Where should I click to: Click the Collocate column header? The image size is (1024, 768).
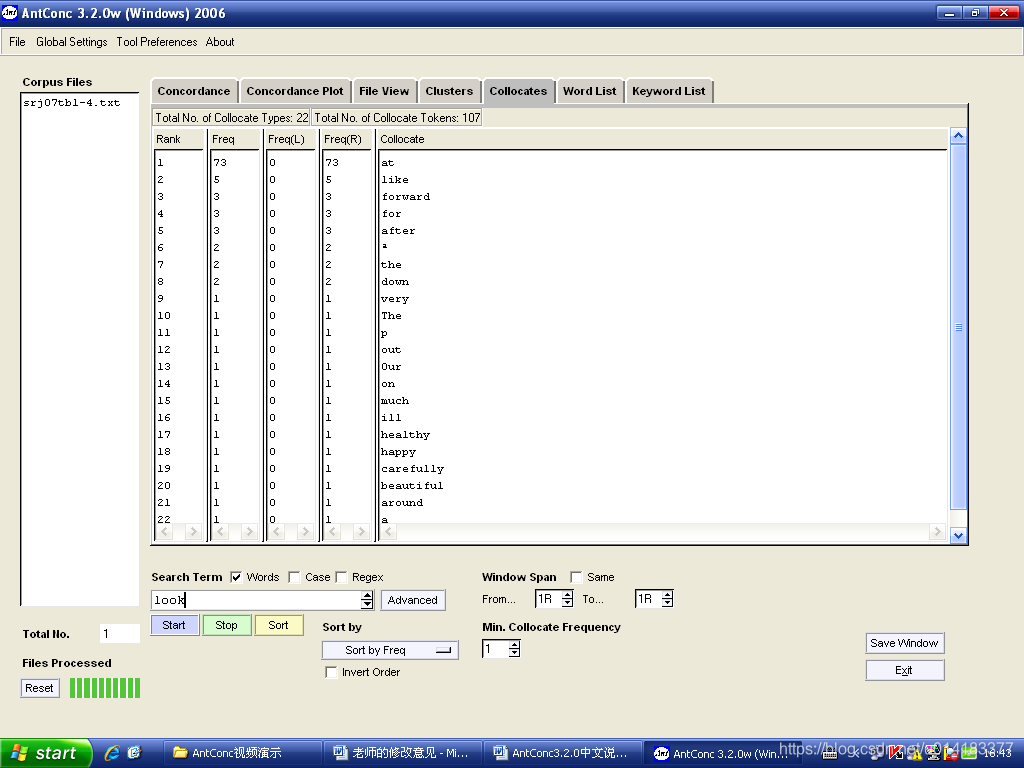coord(402,139)
